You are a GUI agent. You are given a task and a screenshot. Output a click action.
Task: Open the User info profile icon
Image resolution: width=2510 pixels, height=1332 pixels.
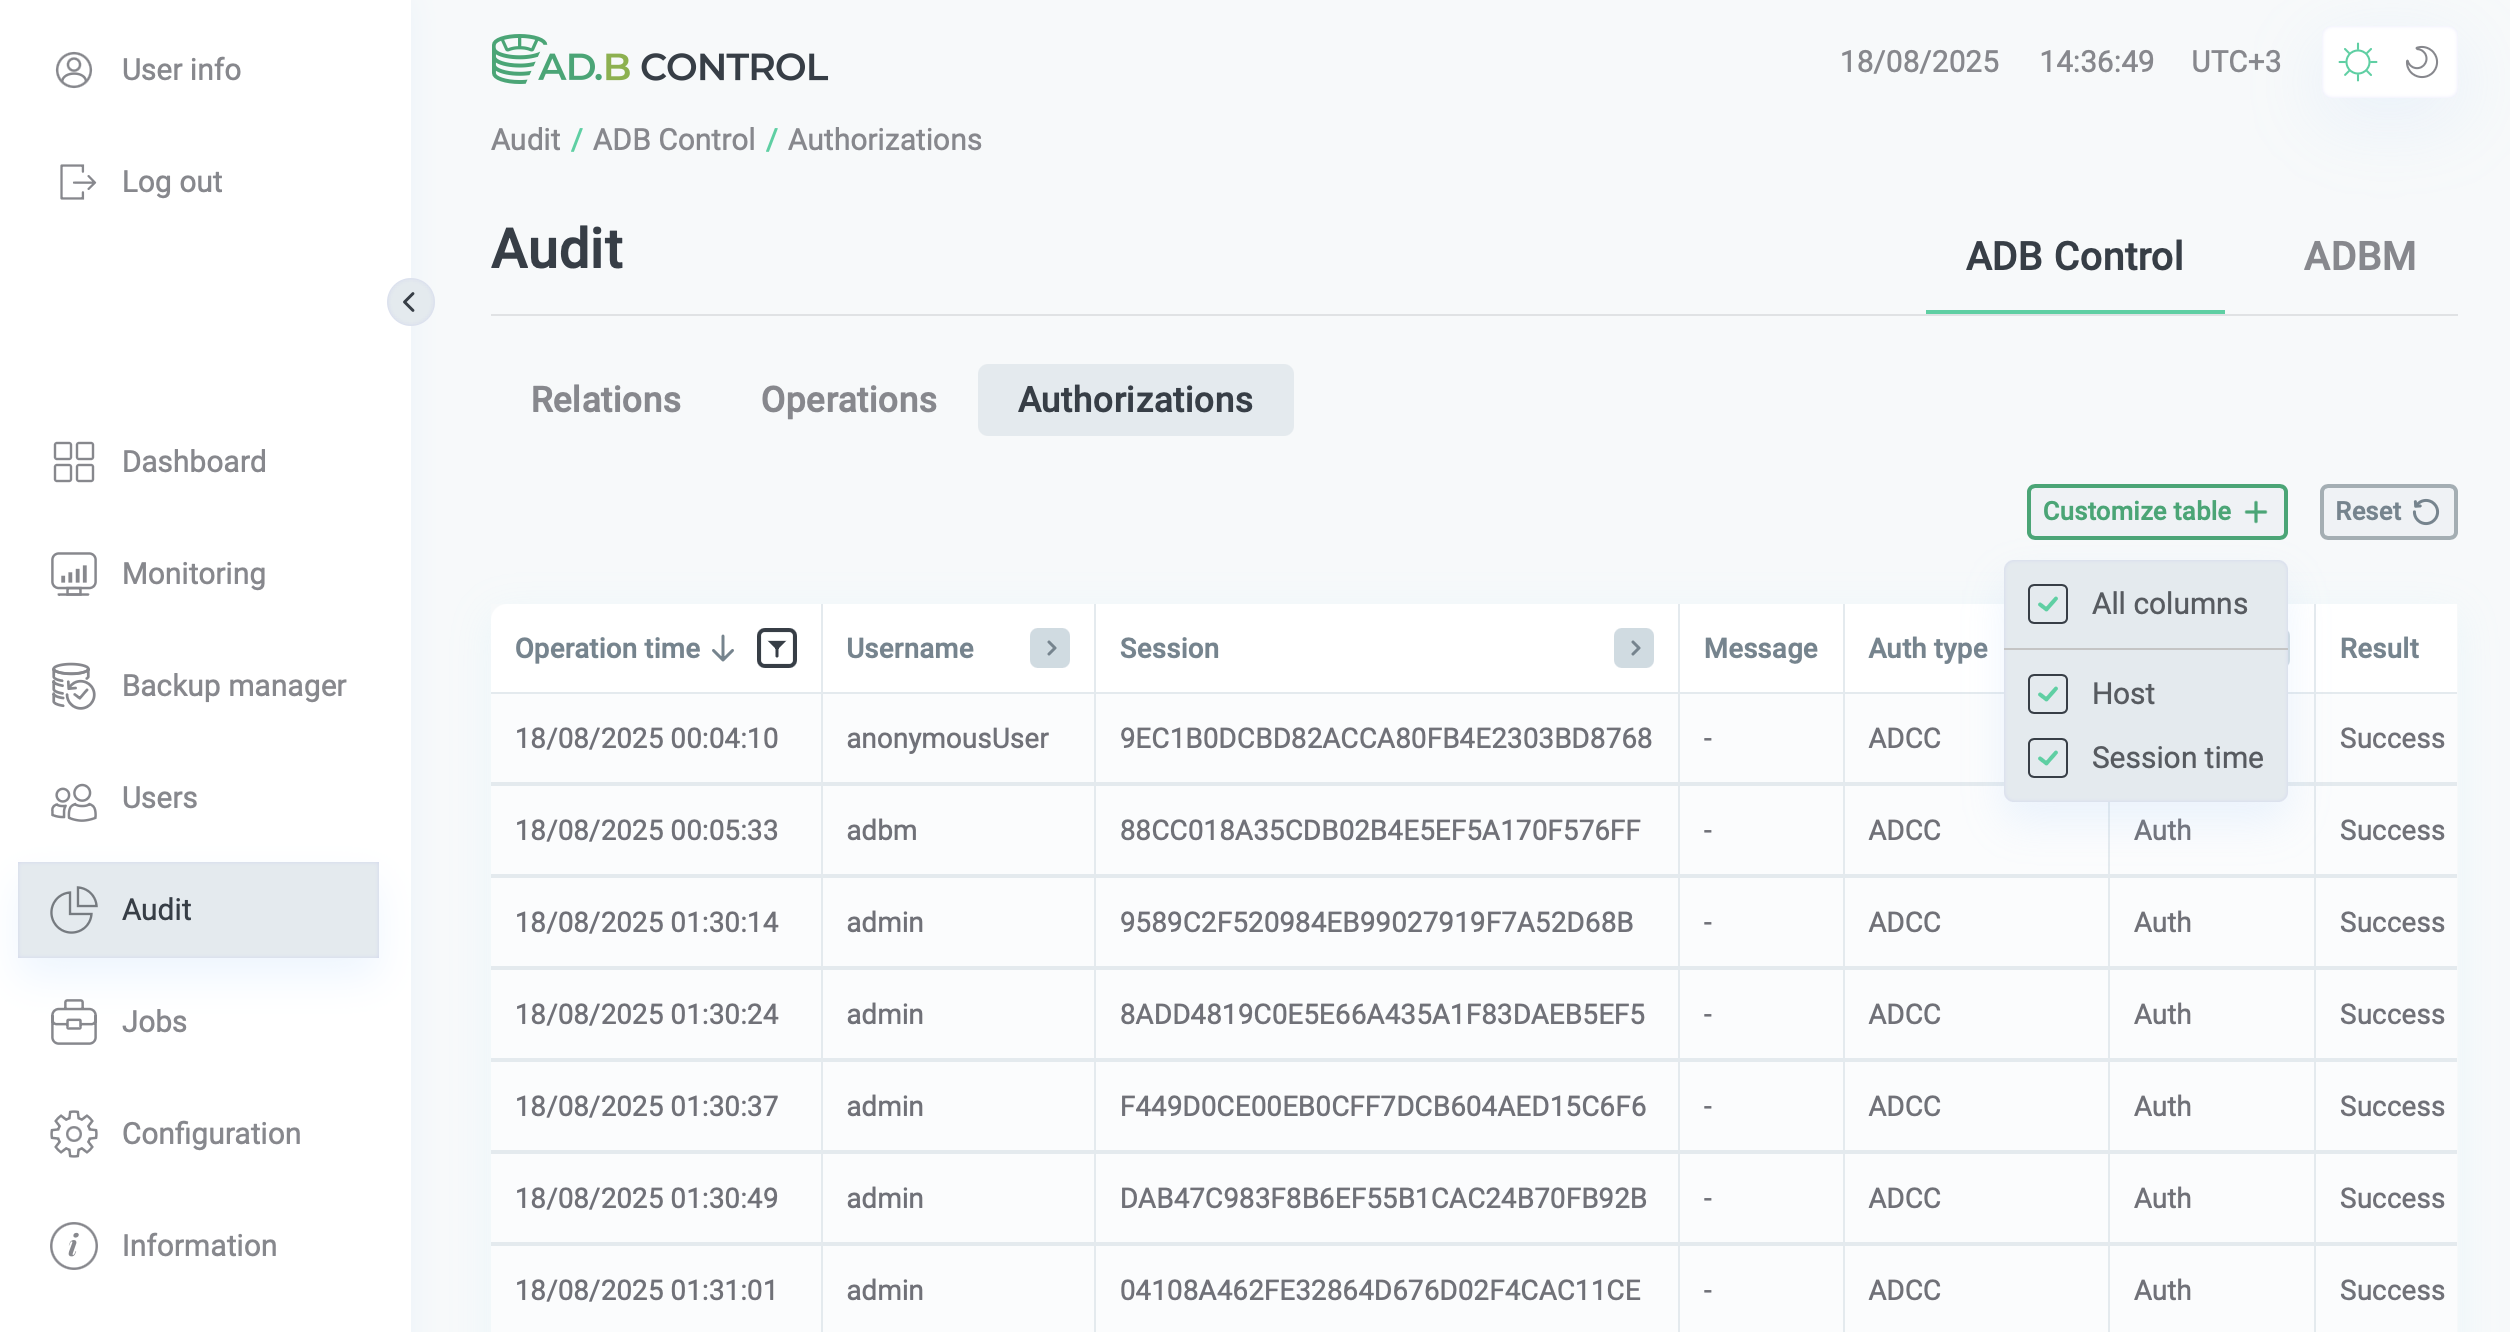73,70
